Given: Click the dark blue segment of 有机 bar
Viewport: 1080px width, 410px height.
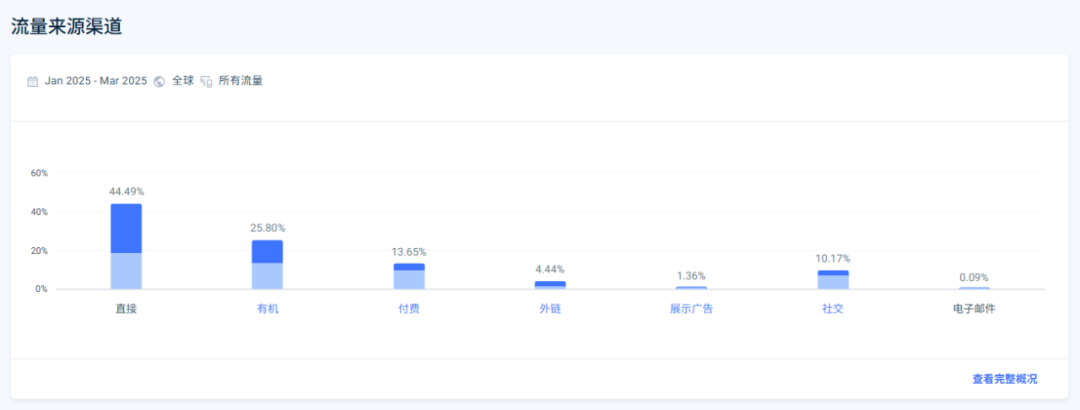Looking at the screenshot, I should [267, 252].
